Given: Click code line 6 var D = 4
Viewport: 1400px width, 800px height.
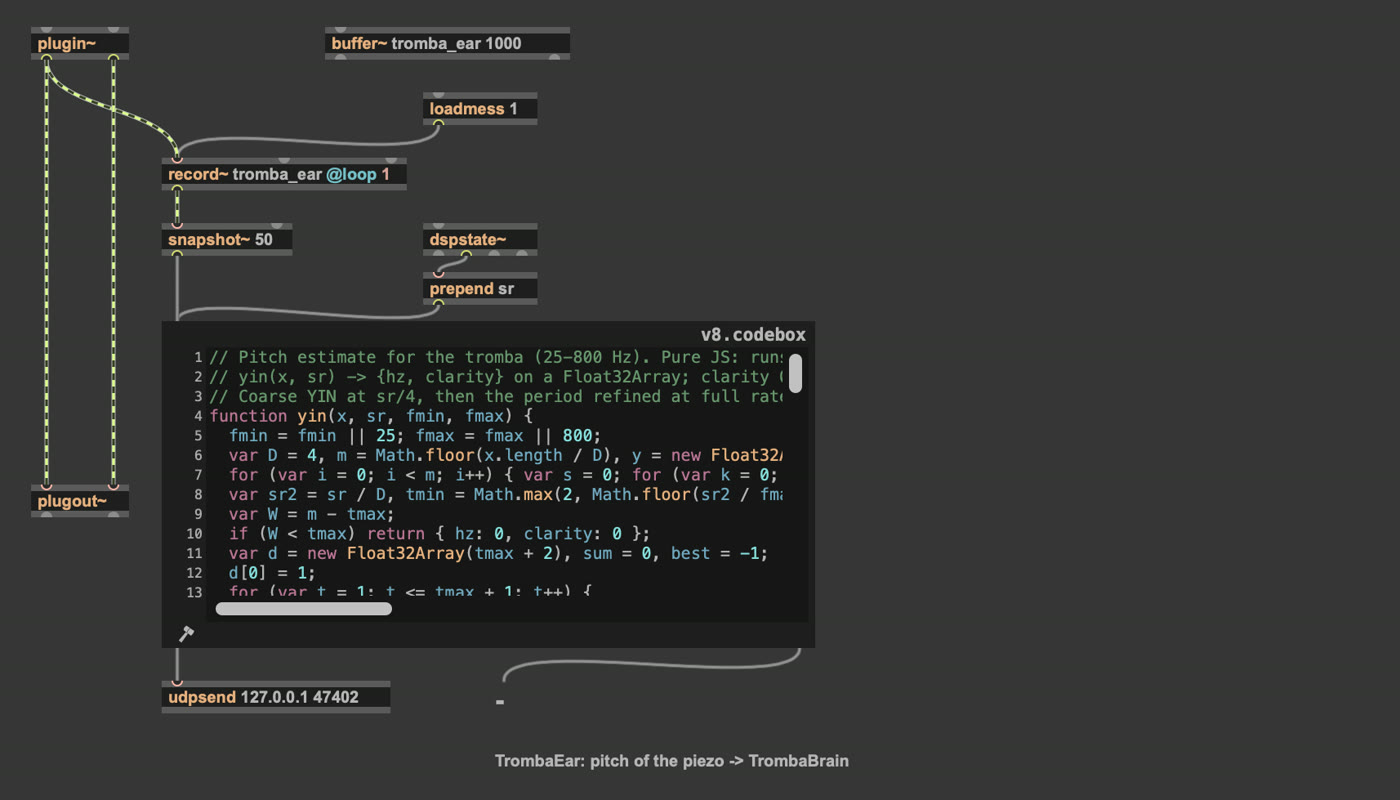Looking at the screenshot, I should [x=505, y=455].
